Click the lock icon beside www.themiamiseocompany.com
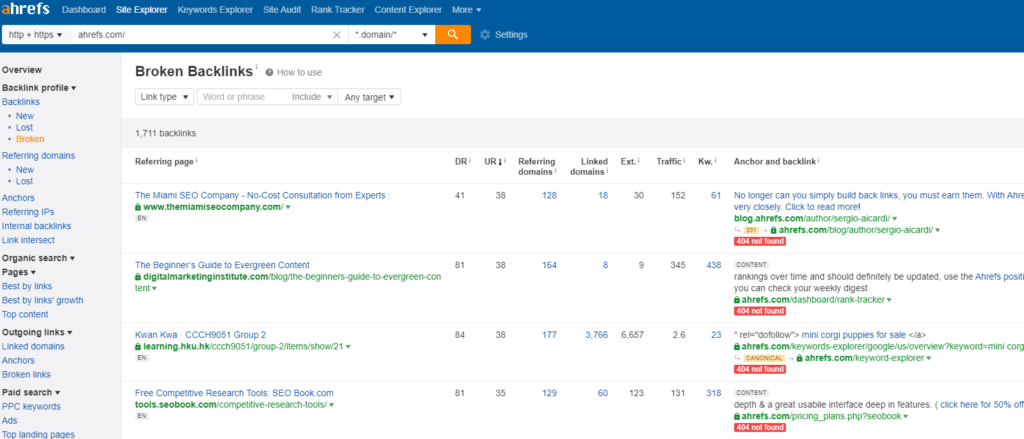The image size is (1024, 439). click(x=138, y=207)
